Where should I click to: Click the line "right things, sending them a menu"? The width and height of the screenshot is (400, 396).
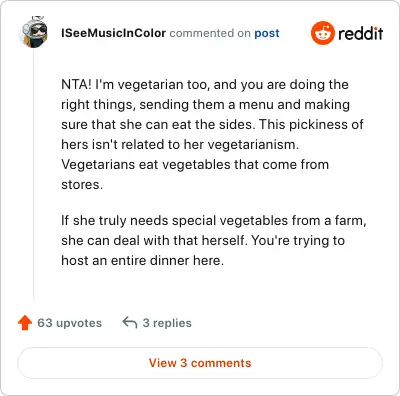(x=206, y=105)
